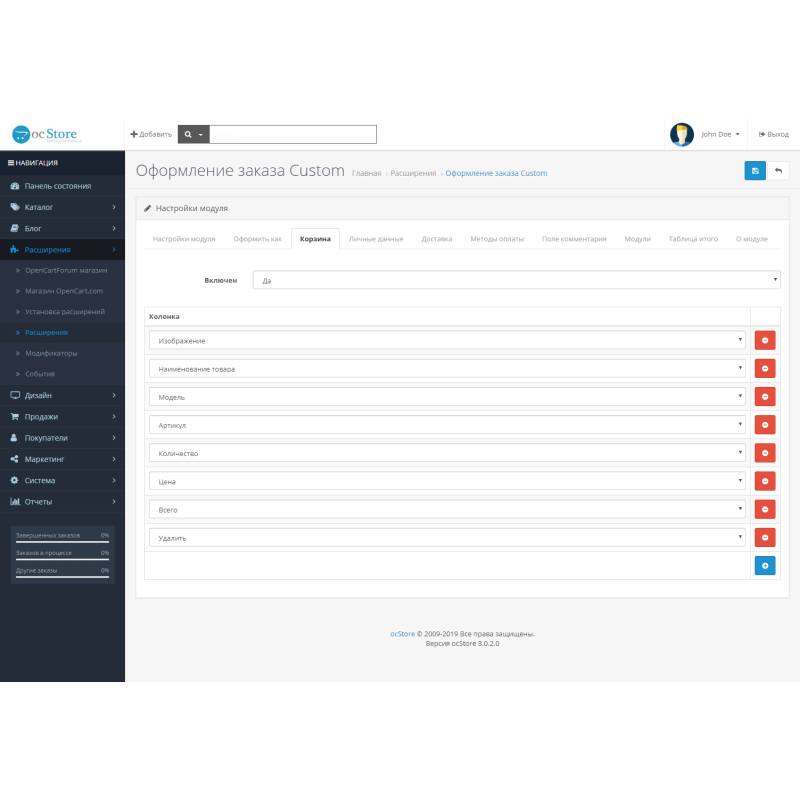800x800 pixels.
Task: Remove the Модель column with its red delete button
Action: [764, 396]
